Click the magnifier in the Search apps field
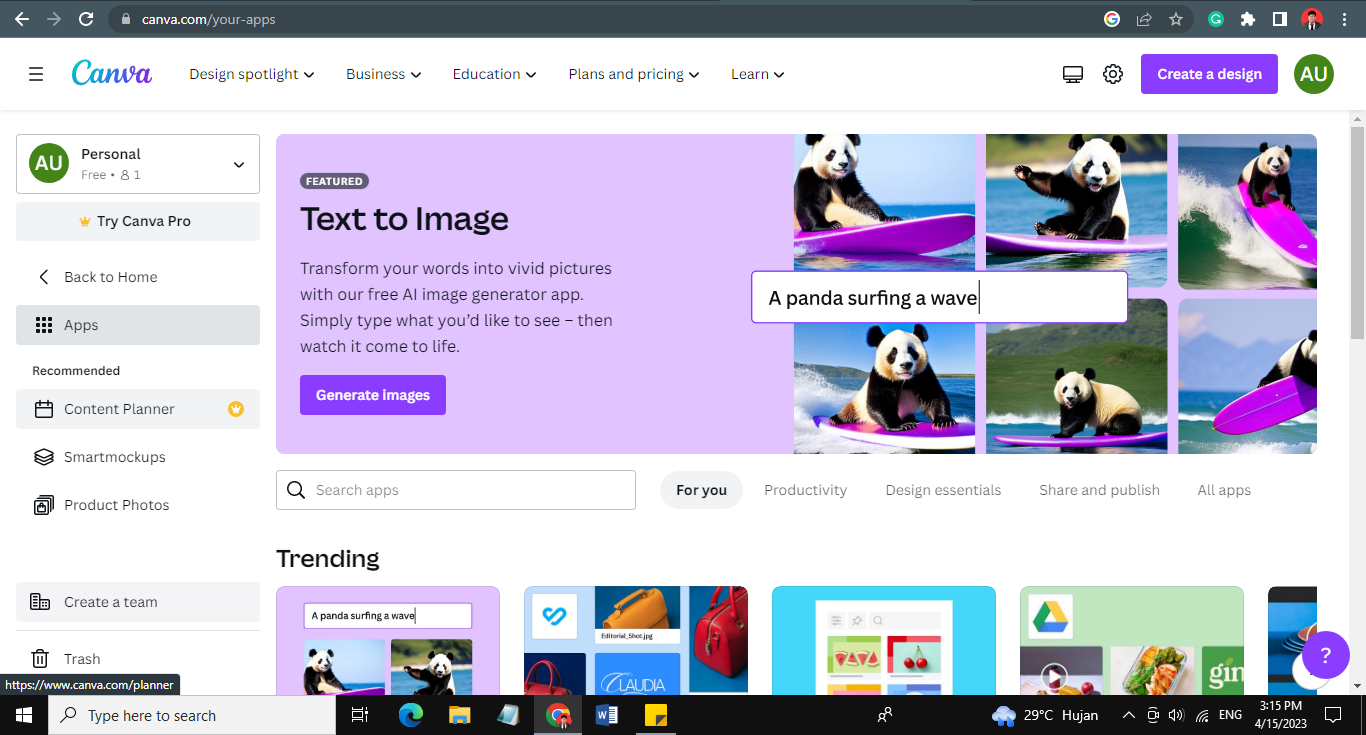1366x735 pixels. pyautogui.click(x=296, y=490)
